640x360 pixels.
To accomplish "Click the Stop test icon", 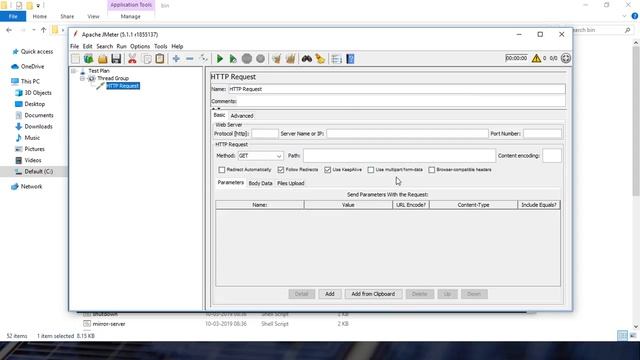I will [247, 59].
